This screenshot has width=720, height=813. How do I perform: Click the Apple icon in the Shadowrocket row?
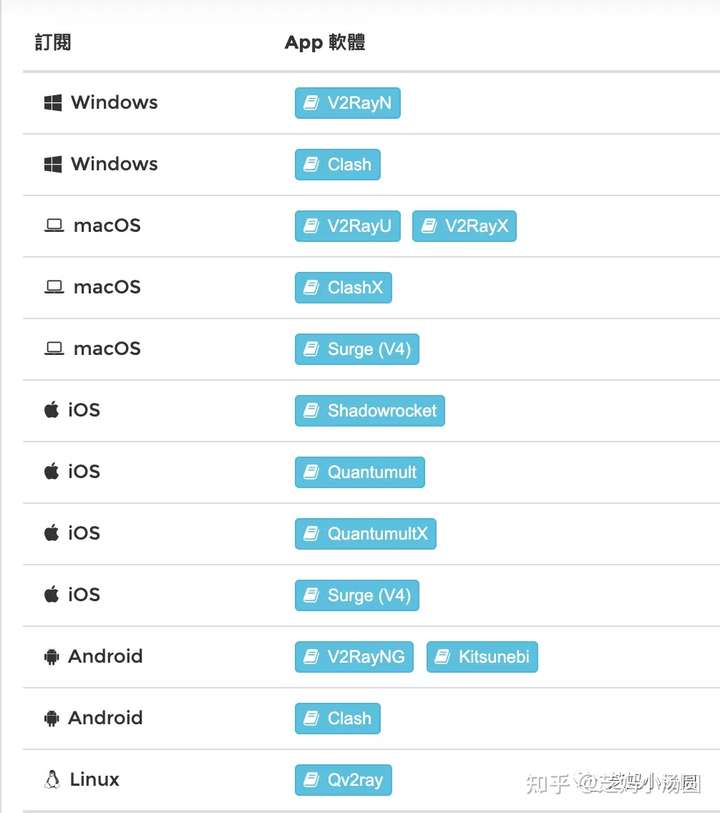(x=52, y=410)
